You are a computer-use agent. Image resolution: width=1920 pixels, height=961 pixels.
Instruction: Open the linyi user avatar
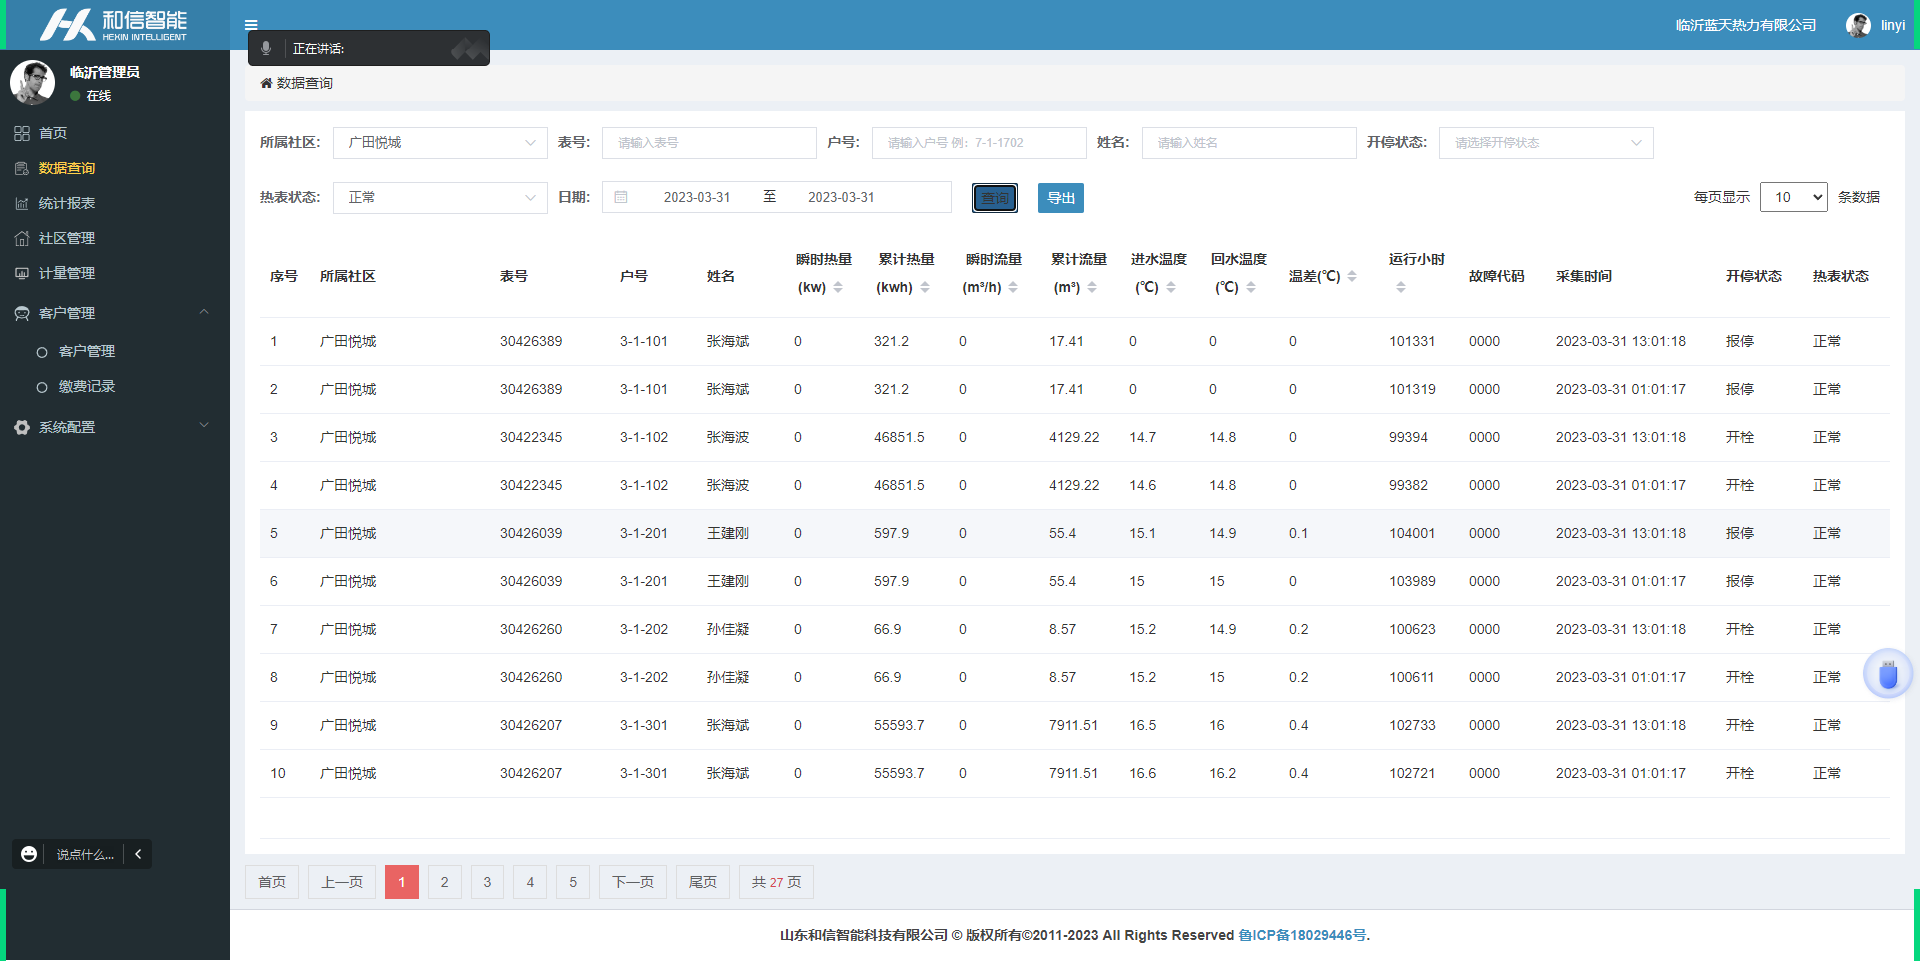click(x=1858, y=25)
